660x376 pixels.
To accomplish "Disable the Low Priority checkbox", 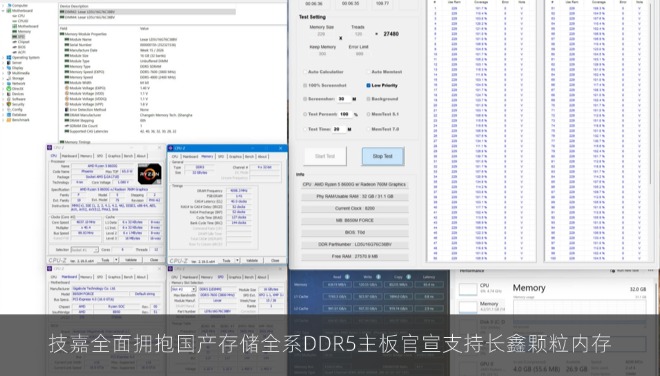I will coord(368,85).
